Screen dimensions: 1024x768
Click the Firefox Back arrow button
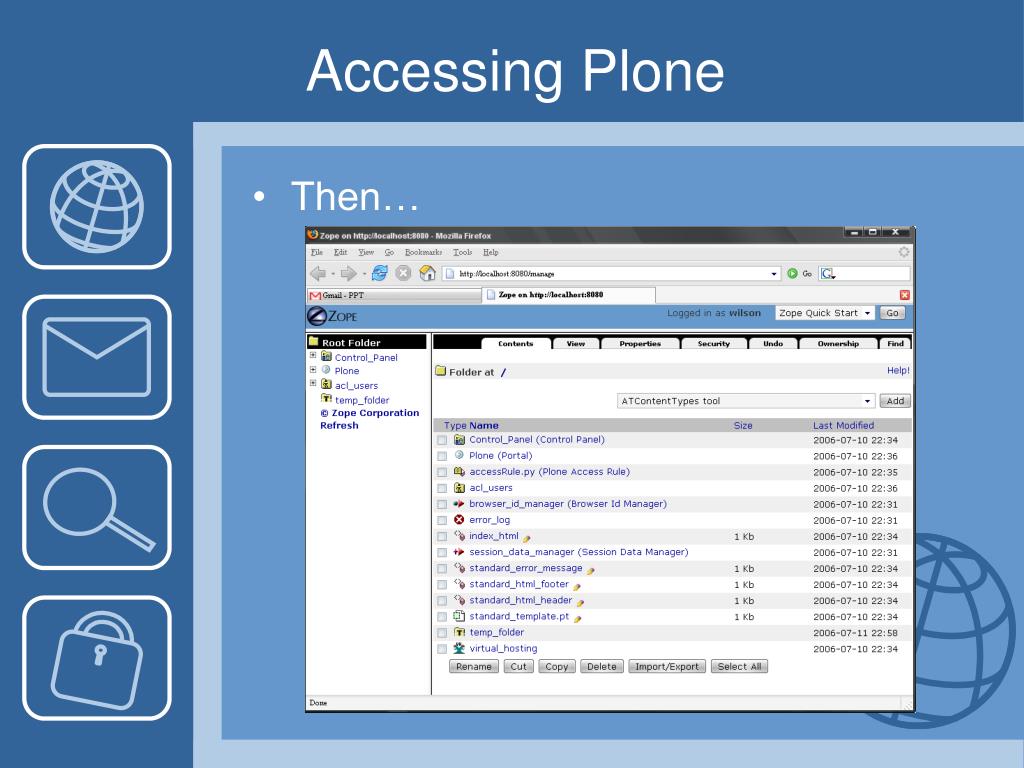click(318, 274)
